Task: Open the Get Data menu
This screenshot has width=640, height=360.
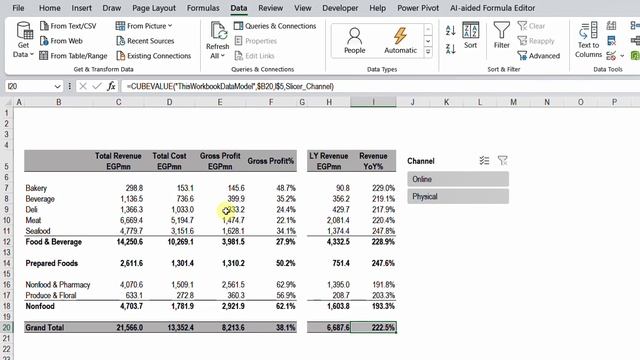Action: pos(23,40)
